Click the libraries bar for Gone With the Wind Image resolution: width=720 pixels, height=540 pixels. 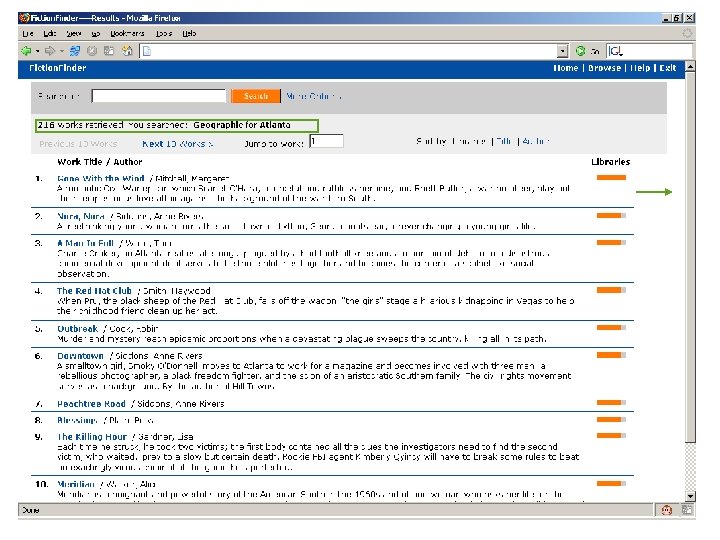pos(611,178)
